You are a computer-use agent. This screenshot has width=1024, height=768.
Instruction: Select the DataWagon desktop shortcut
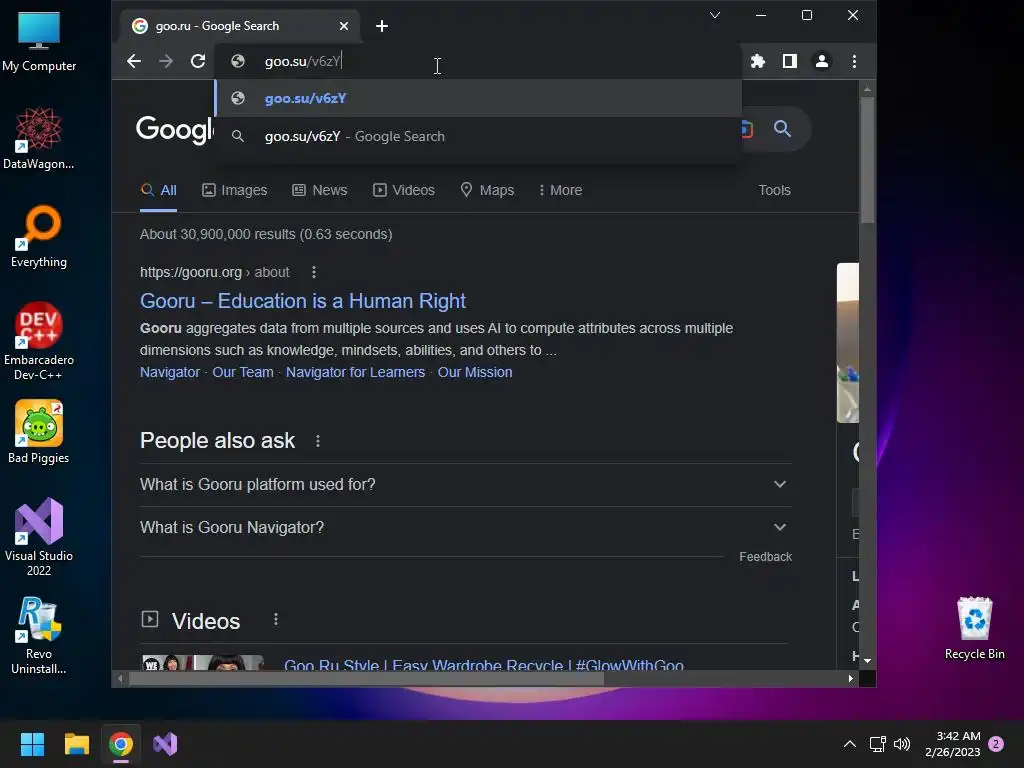coord(39,138)
